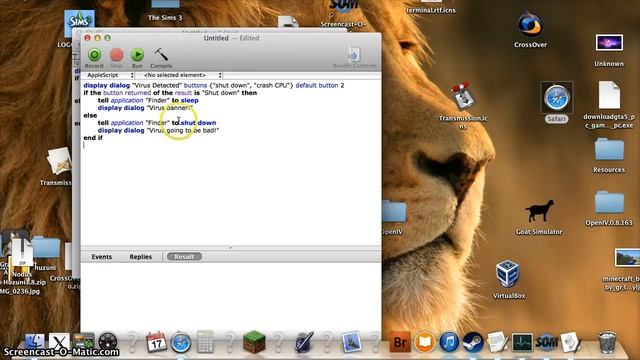Switch to the Replies tab

(141, 257)
